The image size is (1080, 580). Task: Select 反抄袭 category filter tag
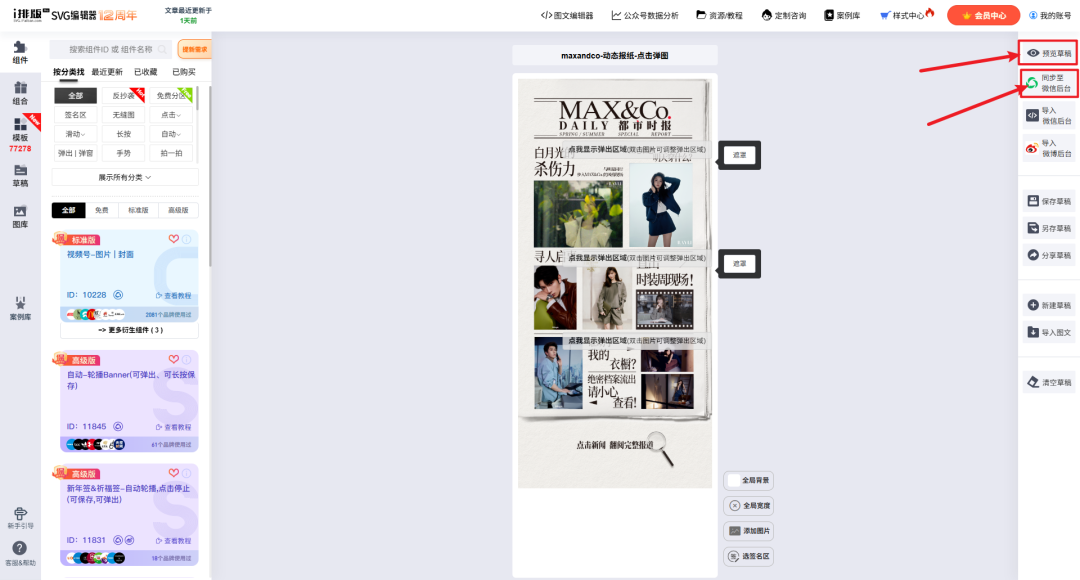[x=123, y=96]
